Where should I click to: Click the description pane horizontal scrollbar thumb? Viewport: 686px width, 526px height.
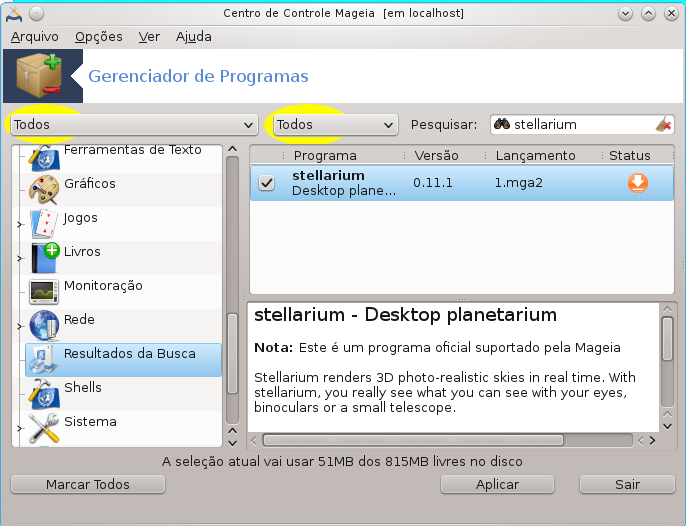point(413,440)
